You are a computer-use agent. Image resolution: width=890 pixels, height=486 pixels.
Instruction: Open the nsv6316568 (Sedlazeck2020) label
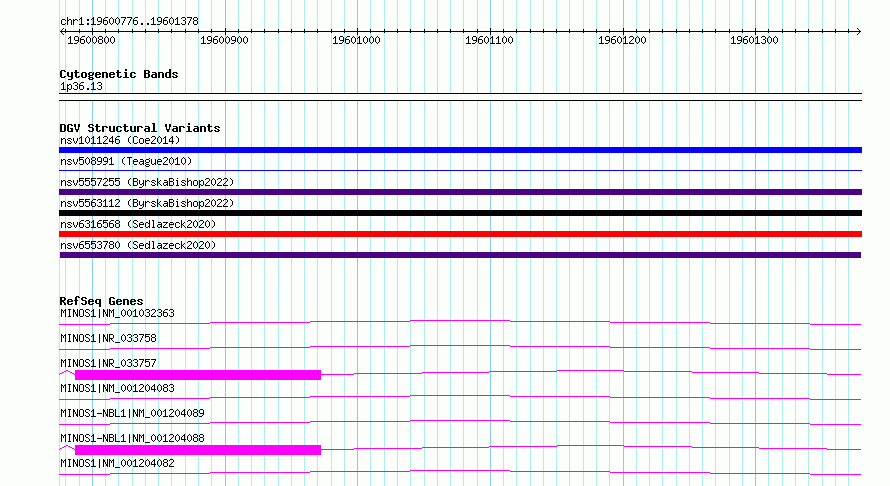coord(138,224)
